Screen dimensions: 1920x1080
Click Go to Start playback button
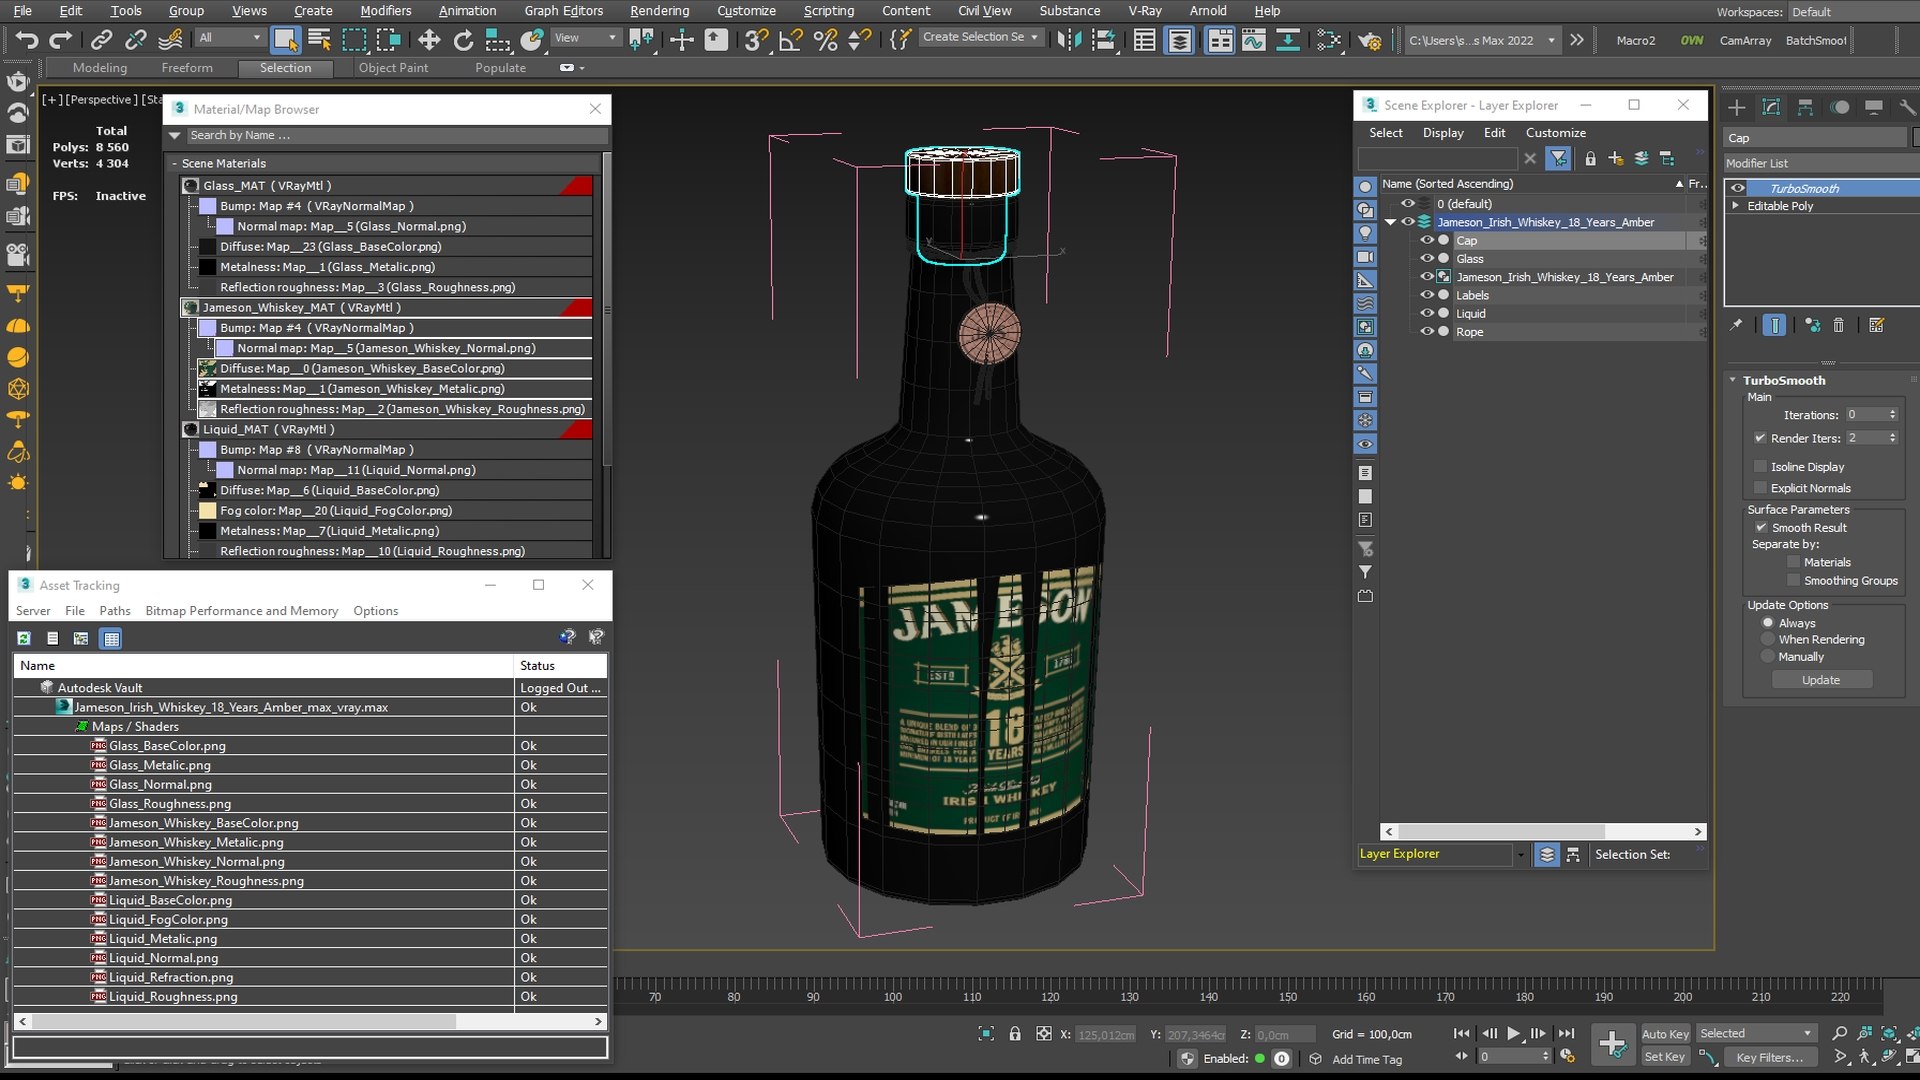click(x=1461, y=1033)
